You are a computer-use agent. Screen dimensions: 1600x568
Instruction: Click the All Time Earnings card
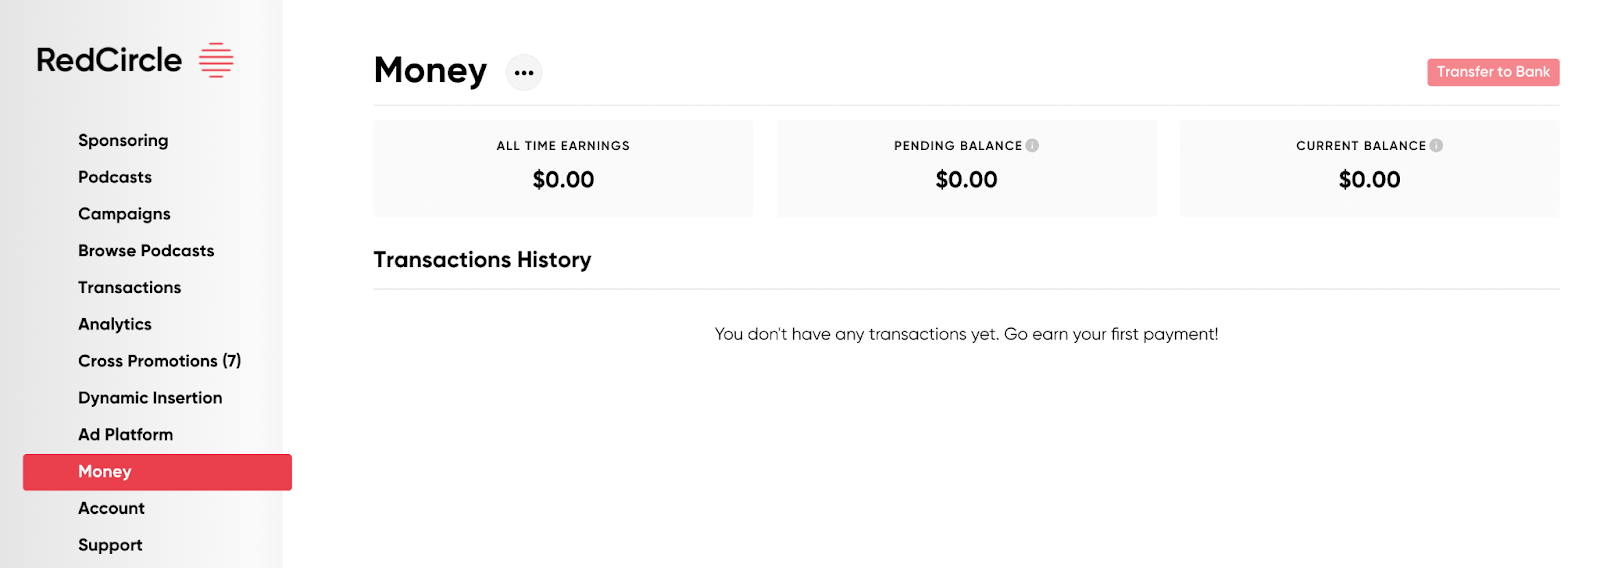563,168
